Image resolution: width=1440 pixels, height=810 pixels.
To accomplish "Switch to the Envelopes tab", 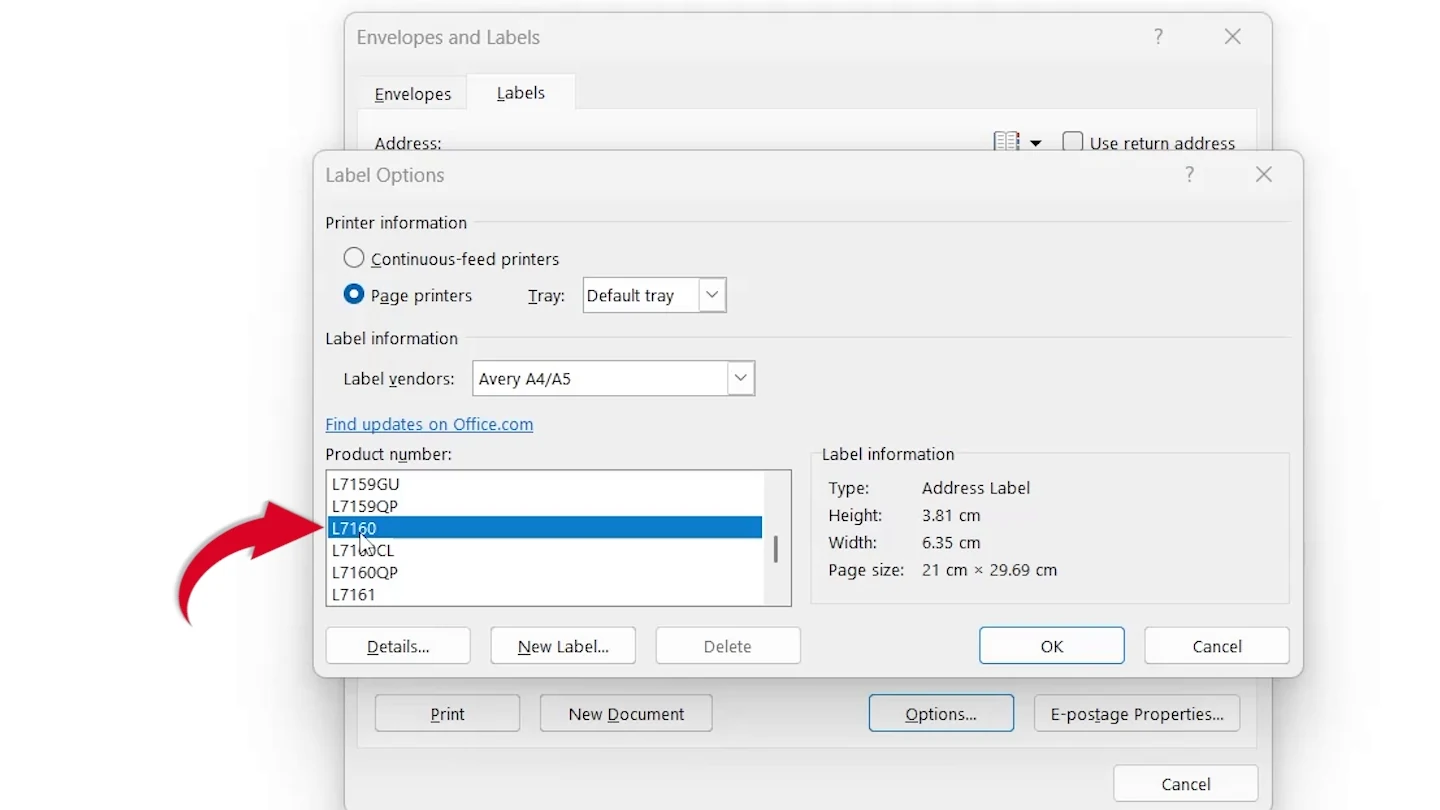I will [x=413, y=94].
